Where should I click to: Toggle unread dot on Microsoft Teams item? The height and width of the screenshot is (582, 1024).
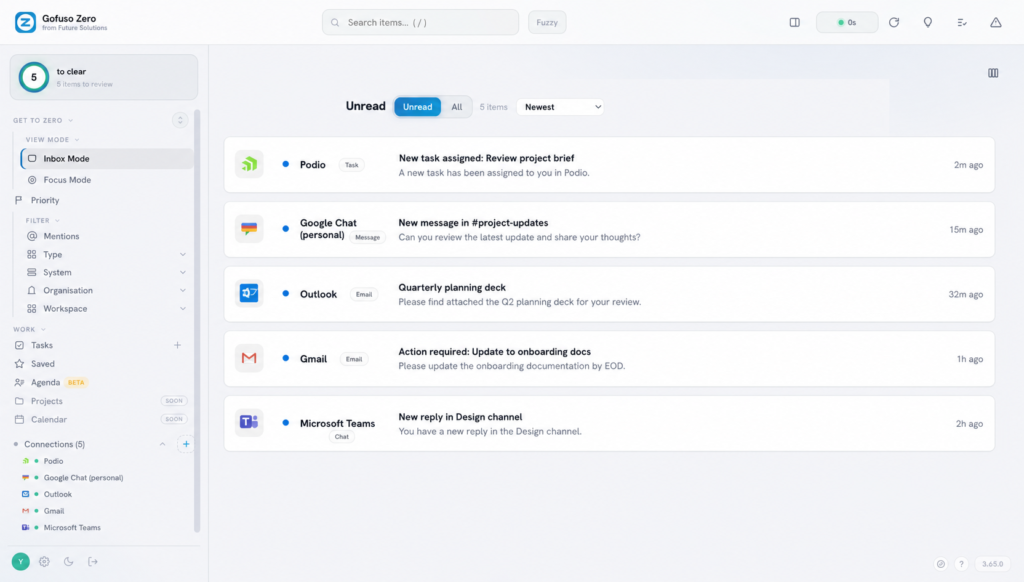pos(285,423)
